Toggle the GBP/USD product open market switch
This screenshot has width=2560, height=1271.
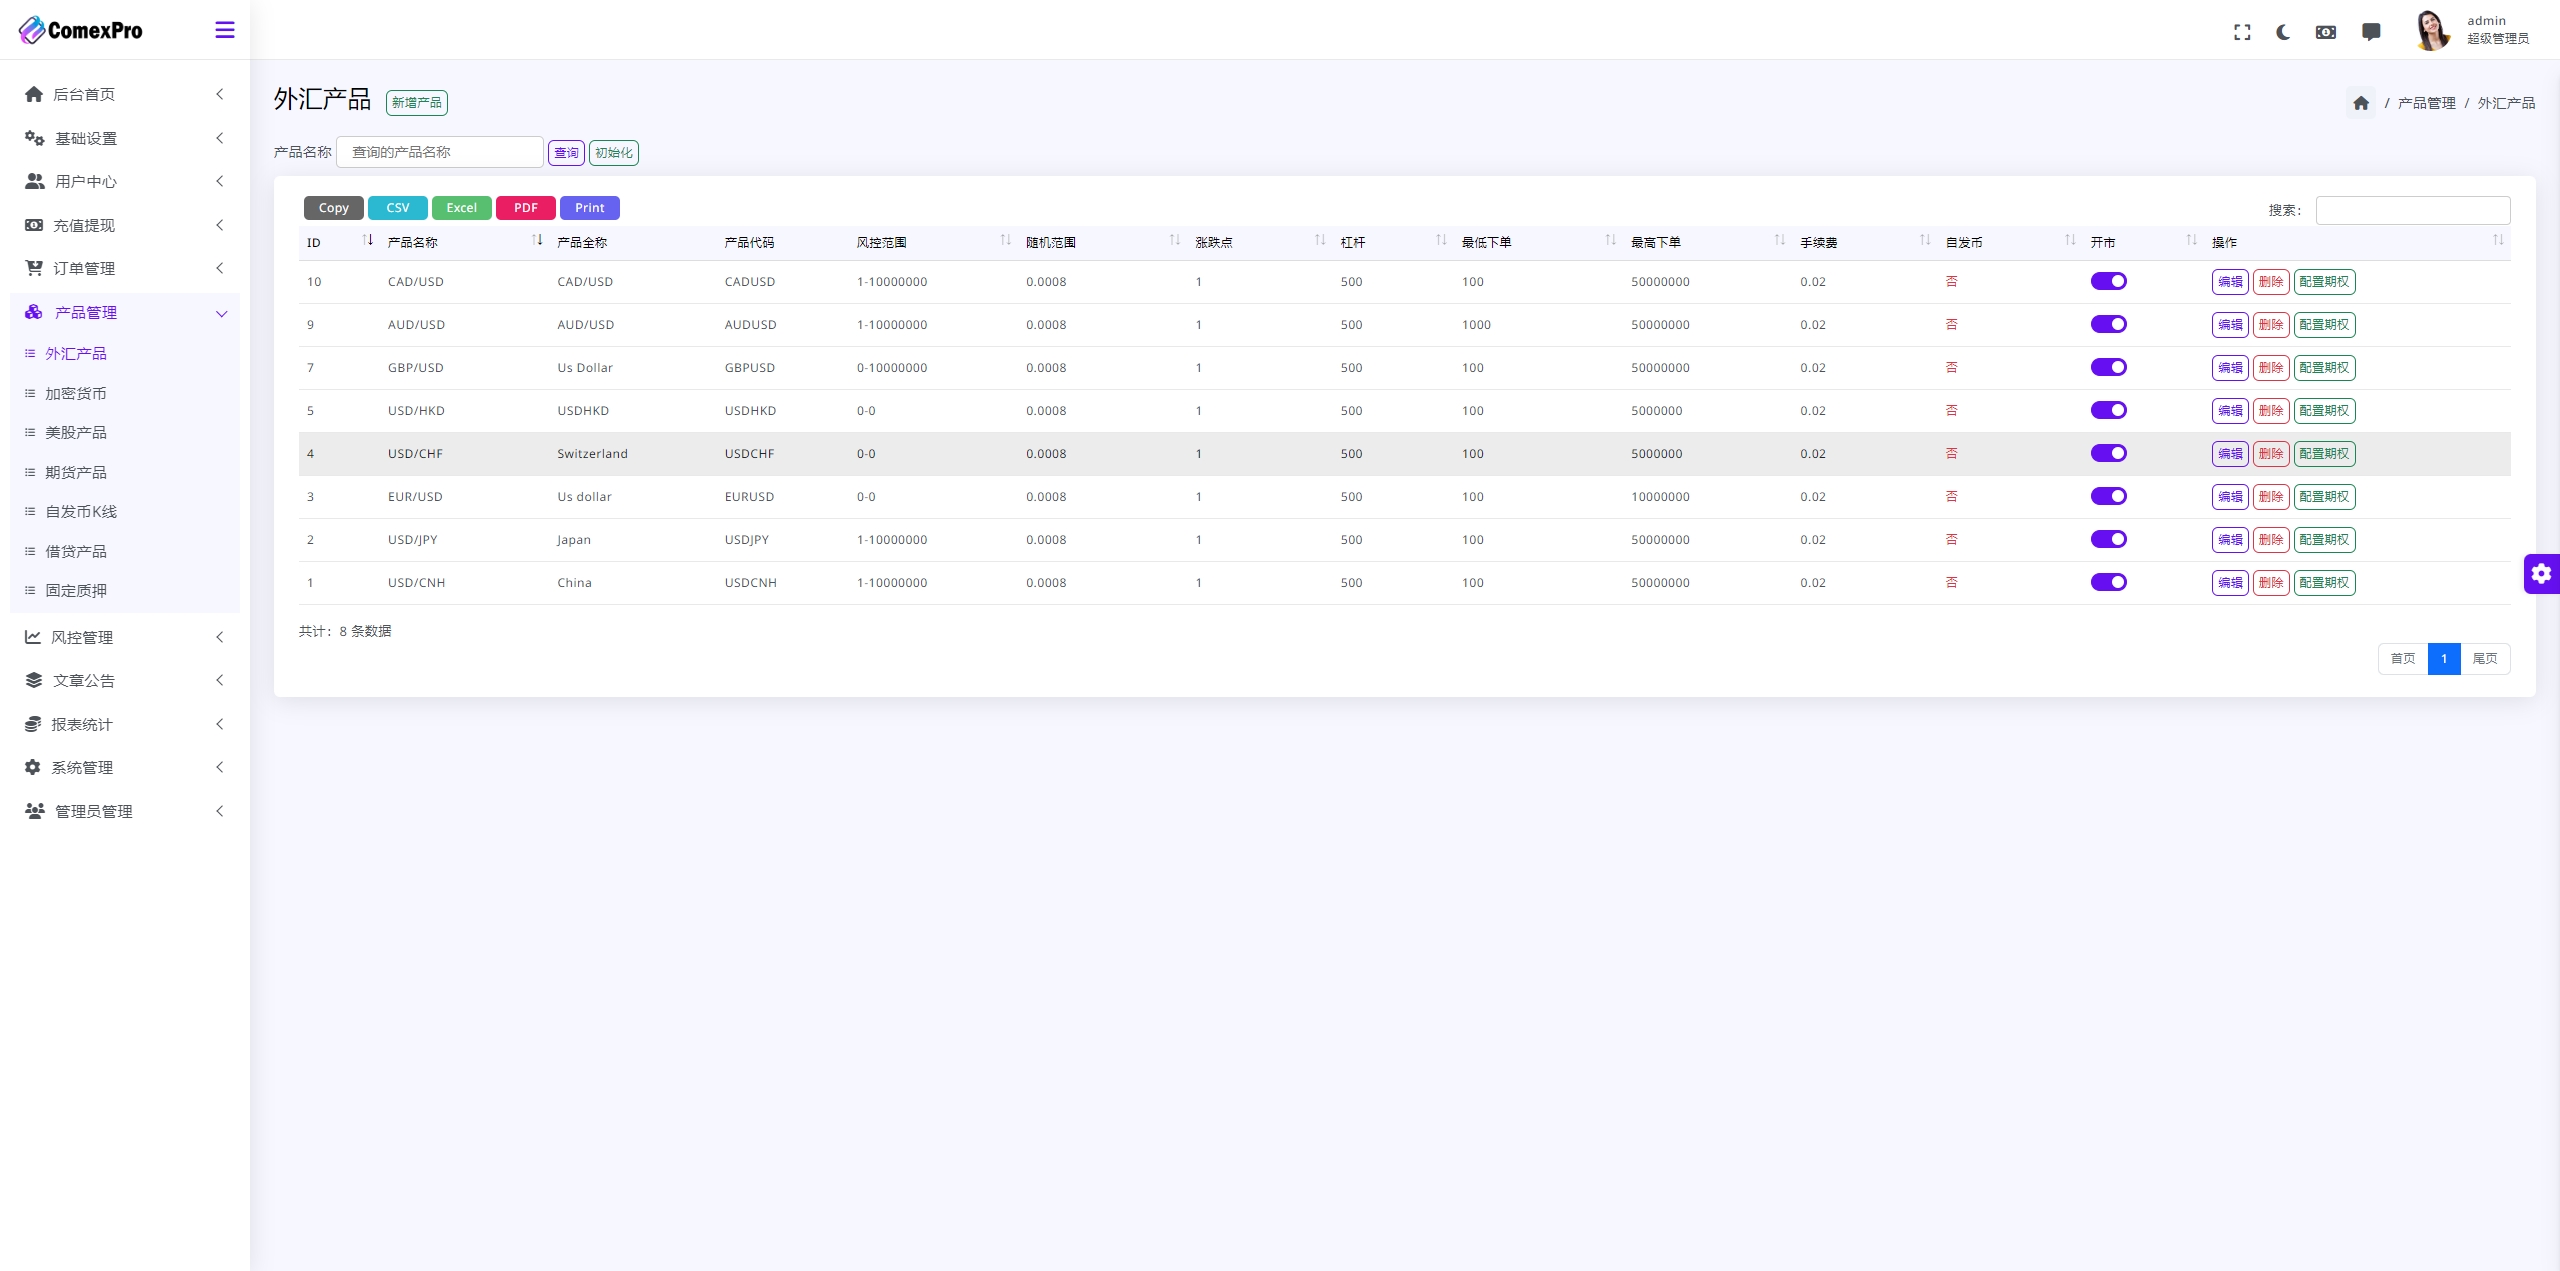point(2109,368)
